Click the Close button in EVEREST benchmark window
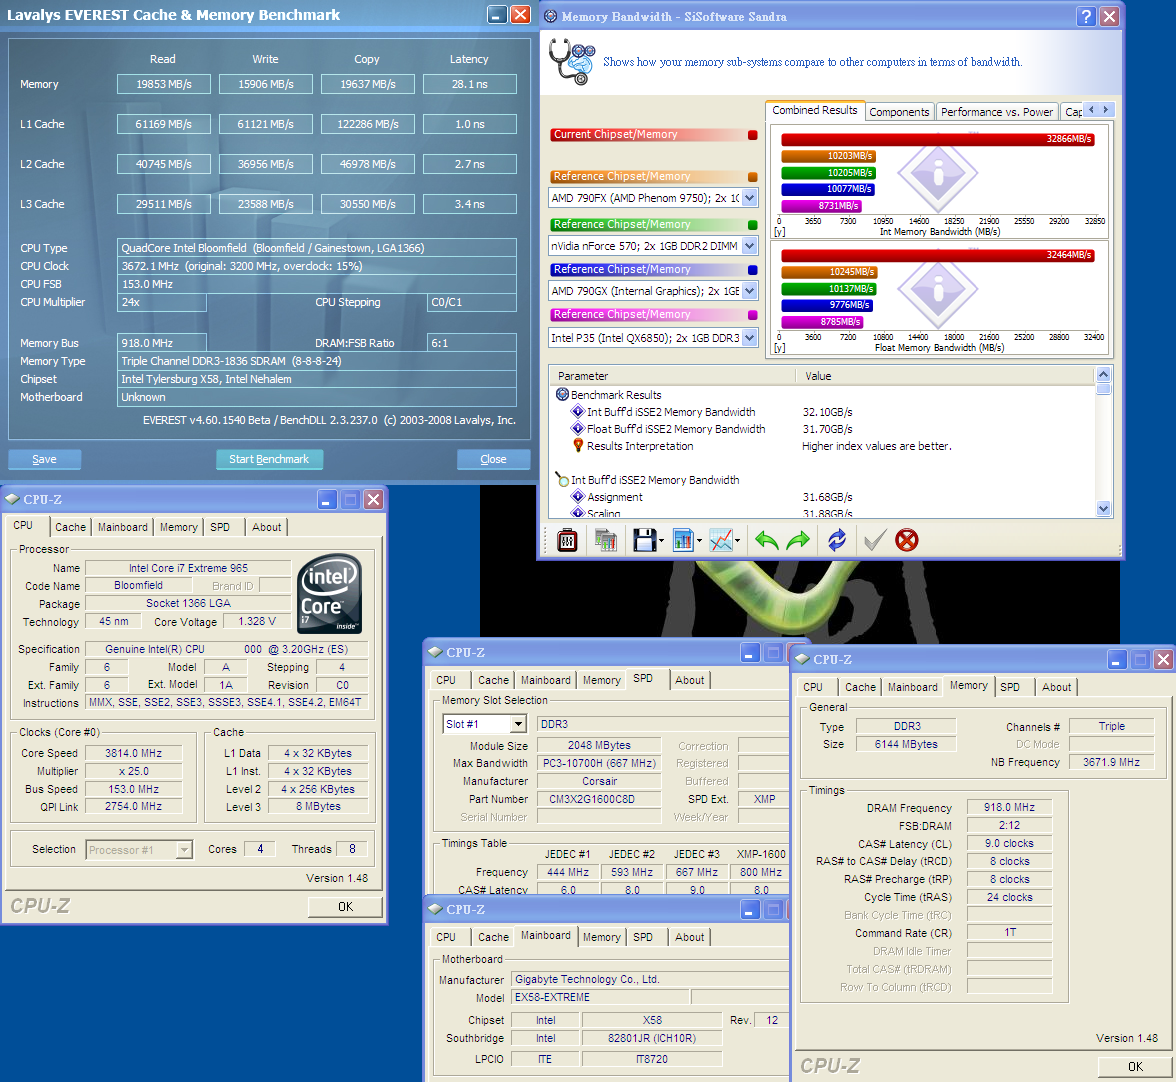1176x1082 pixels. point(493,459)
